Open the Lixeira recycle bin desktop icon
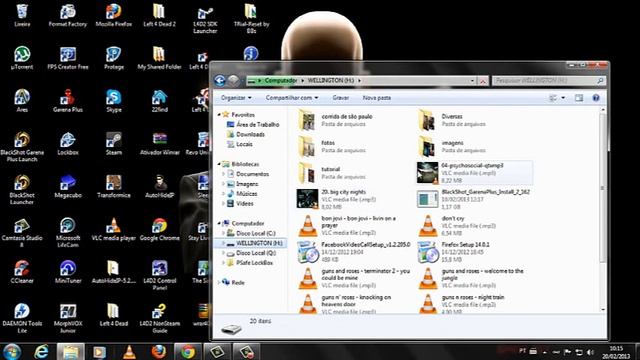640x360 pixels. click(x=22, y=16)
